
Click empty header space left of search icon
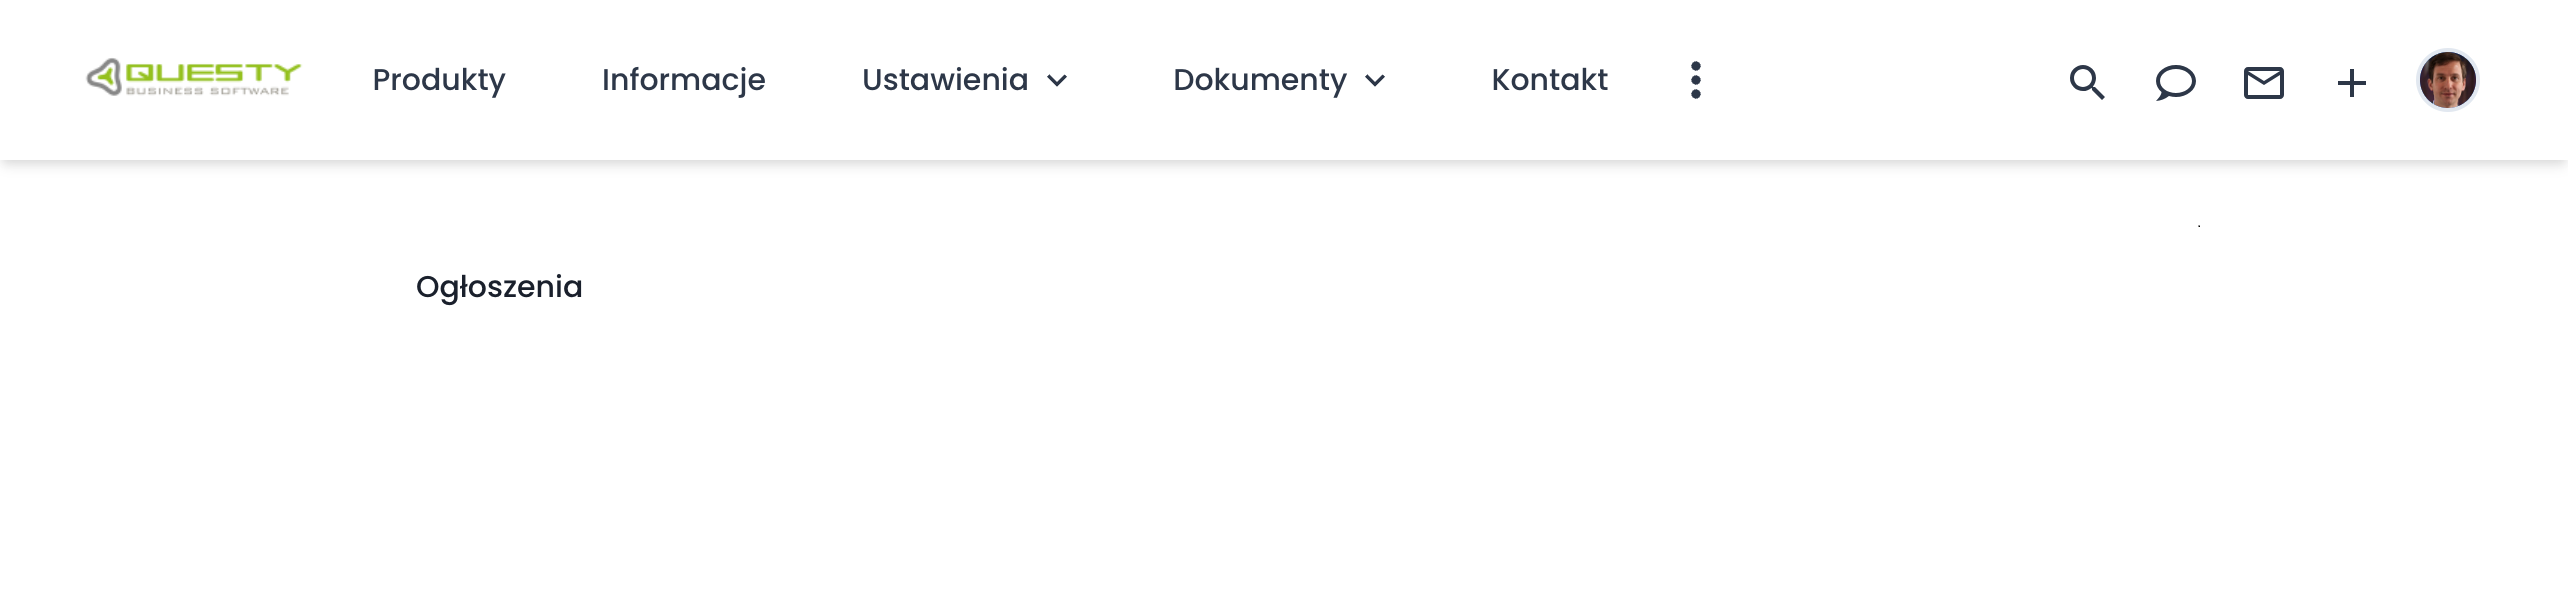[x=1880, y=80]
